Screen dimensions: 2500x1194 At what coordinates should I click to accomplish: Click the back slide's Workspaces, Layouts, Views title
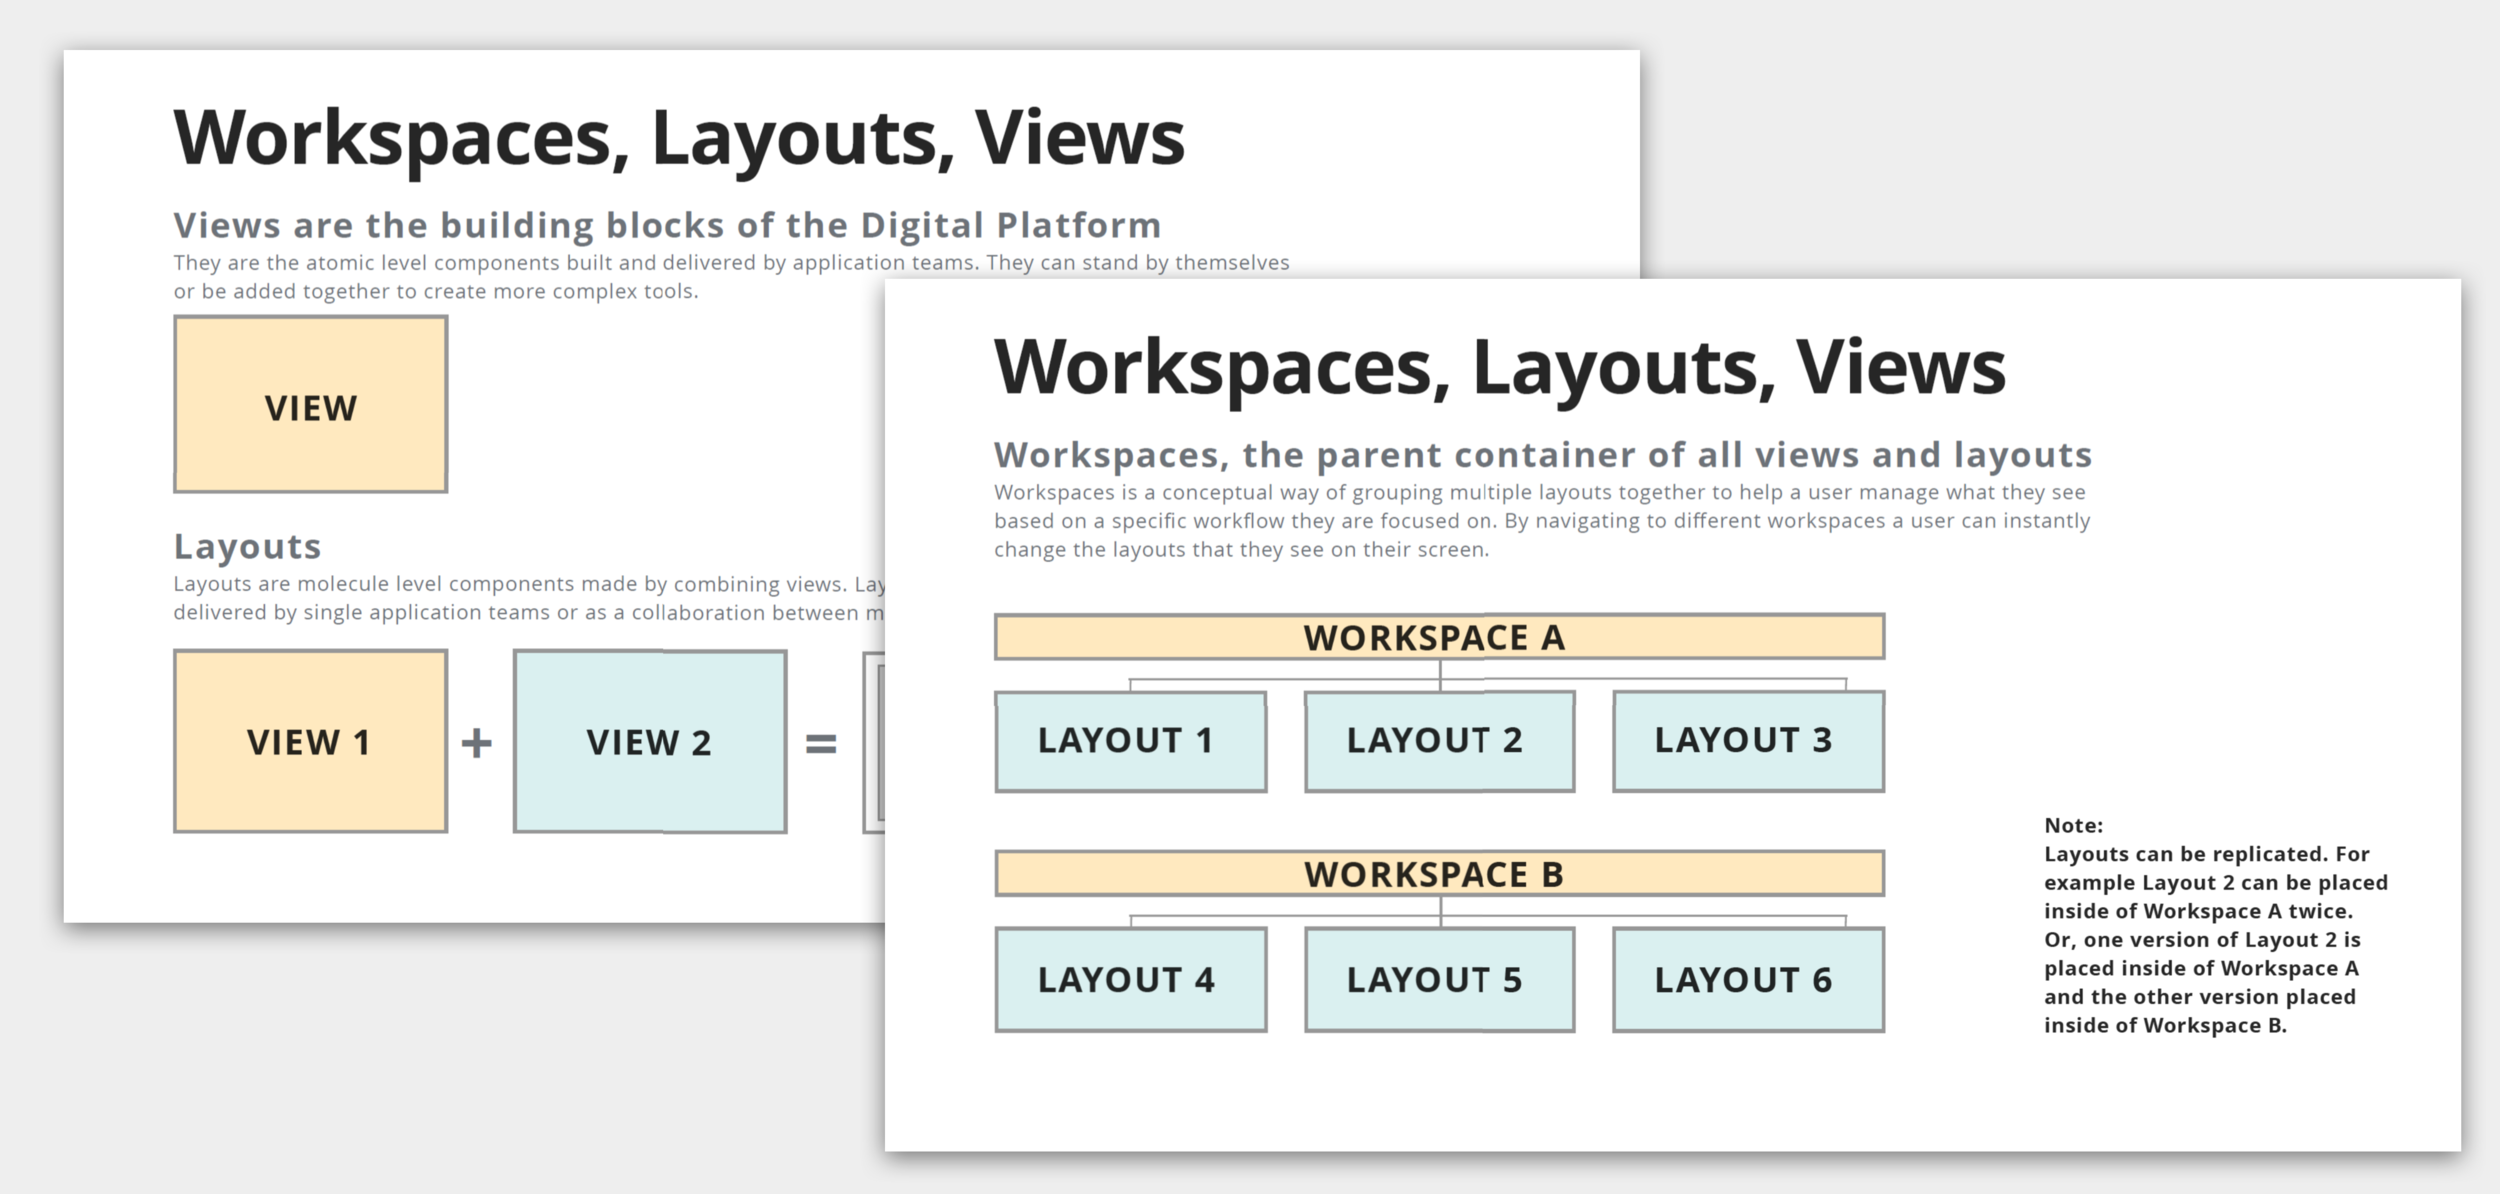[679, 138]
